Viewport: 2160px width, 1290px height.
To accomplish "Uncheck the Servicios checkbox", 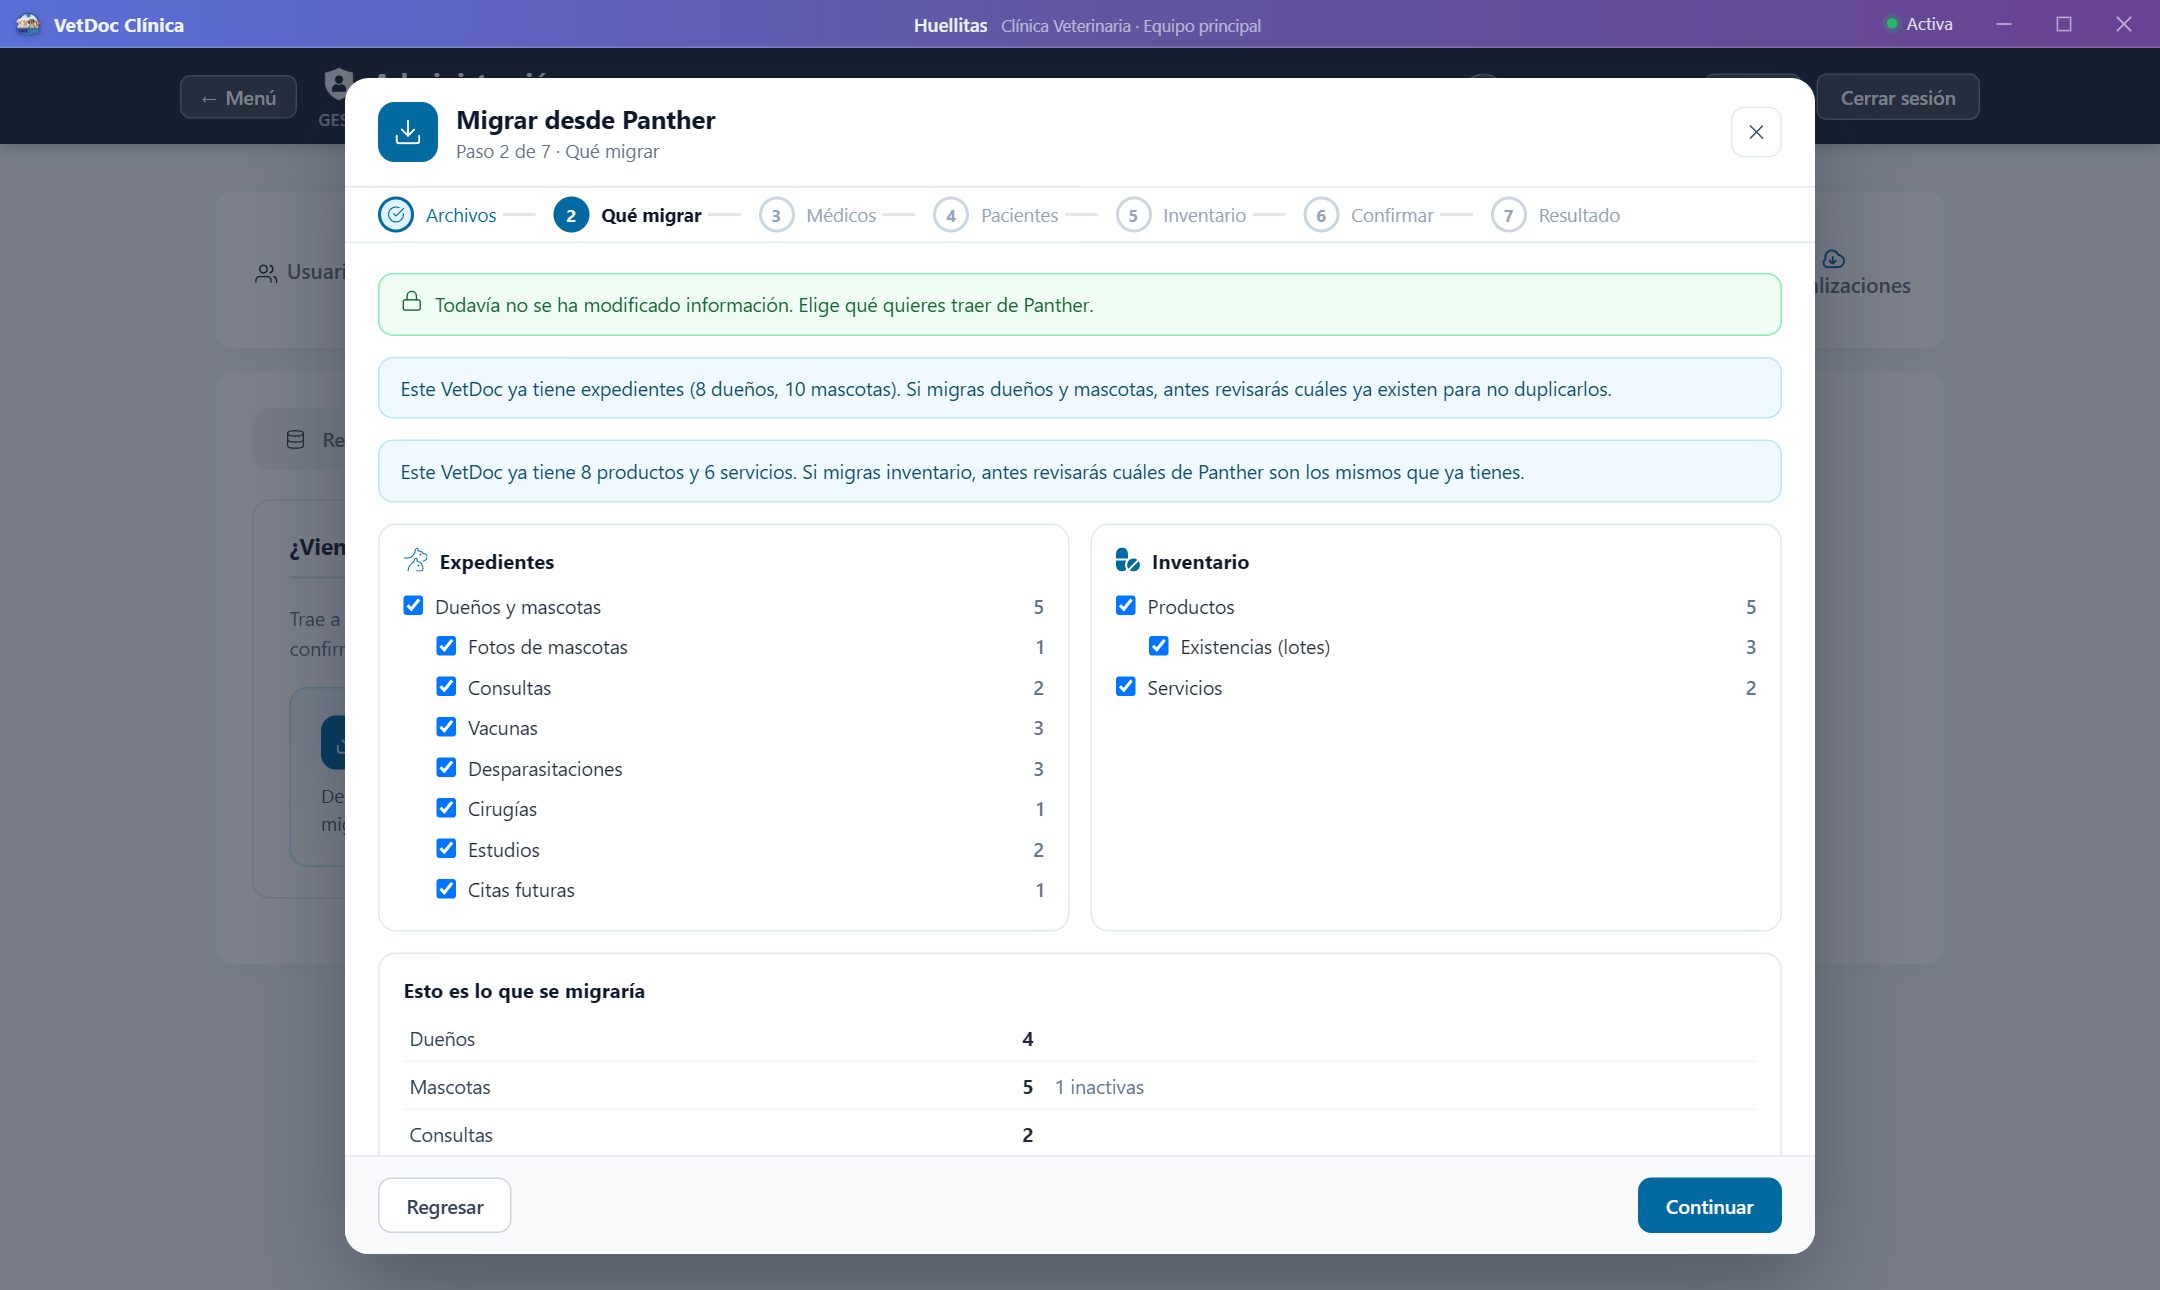I will pos(1125,687).
